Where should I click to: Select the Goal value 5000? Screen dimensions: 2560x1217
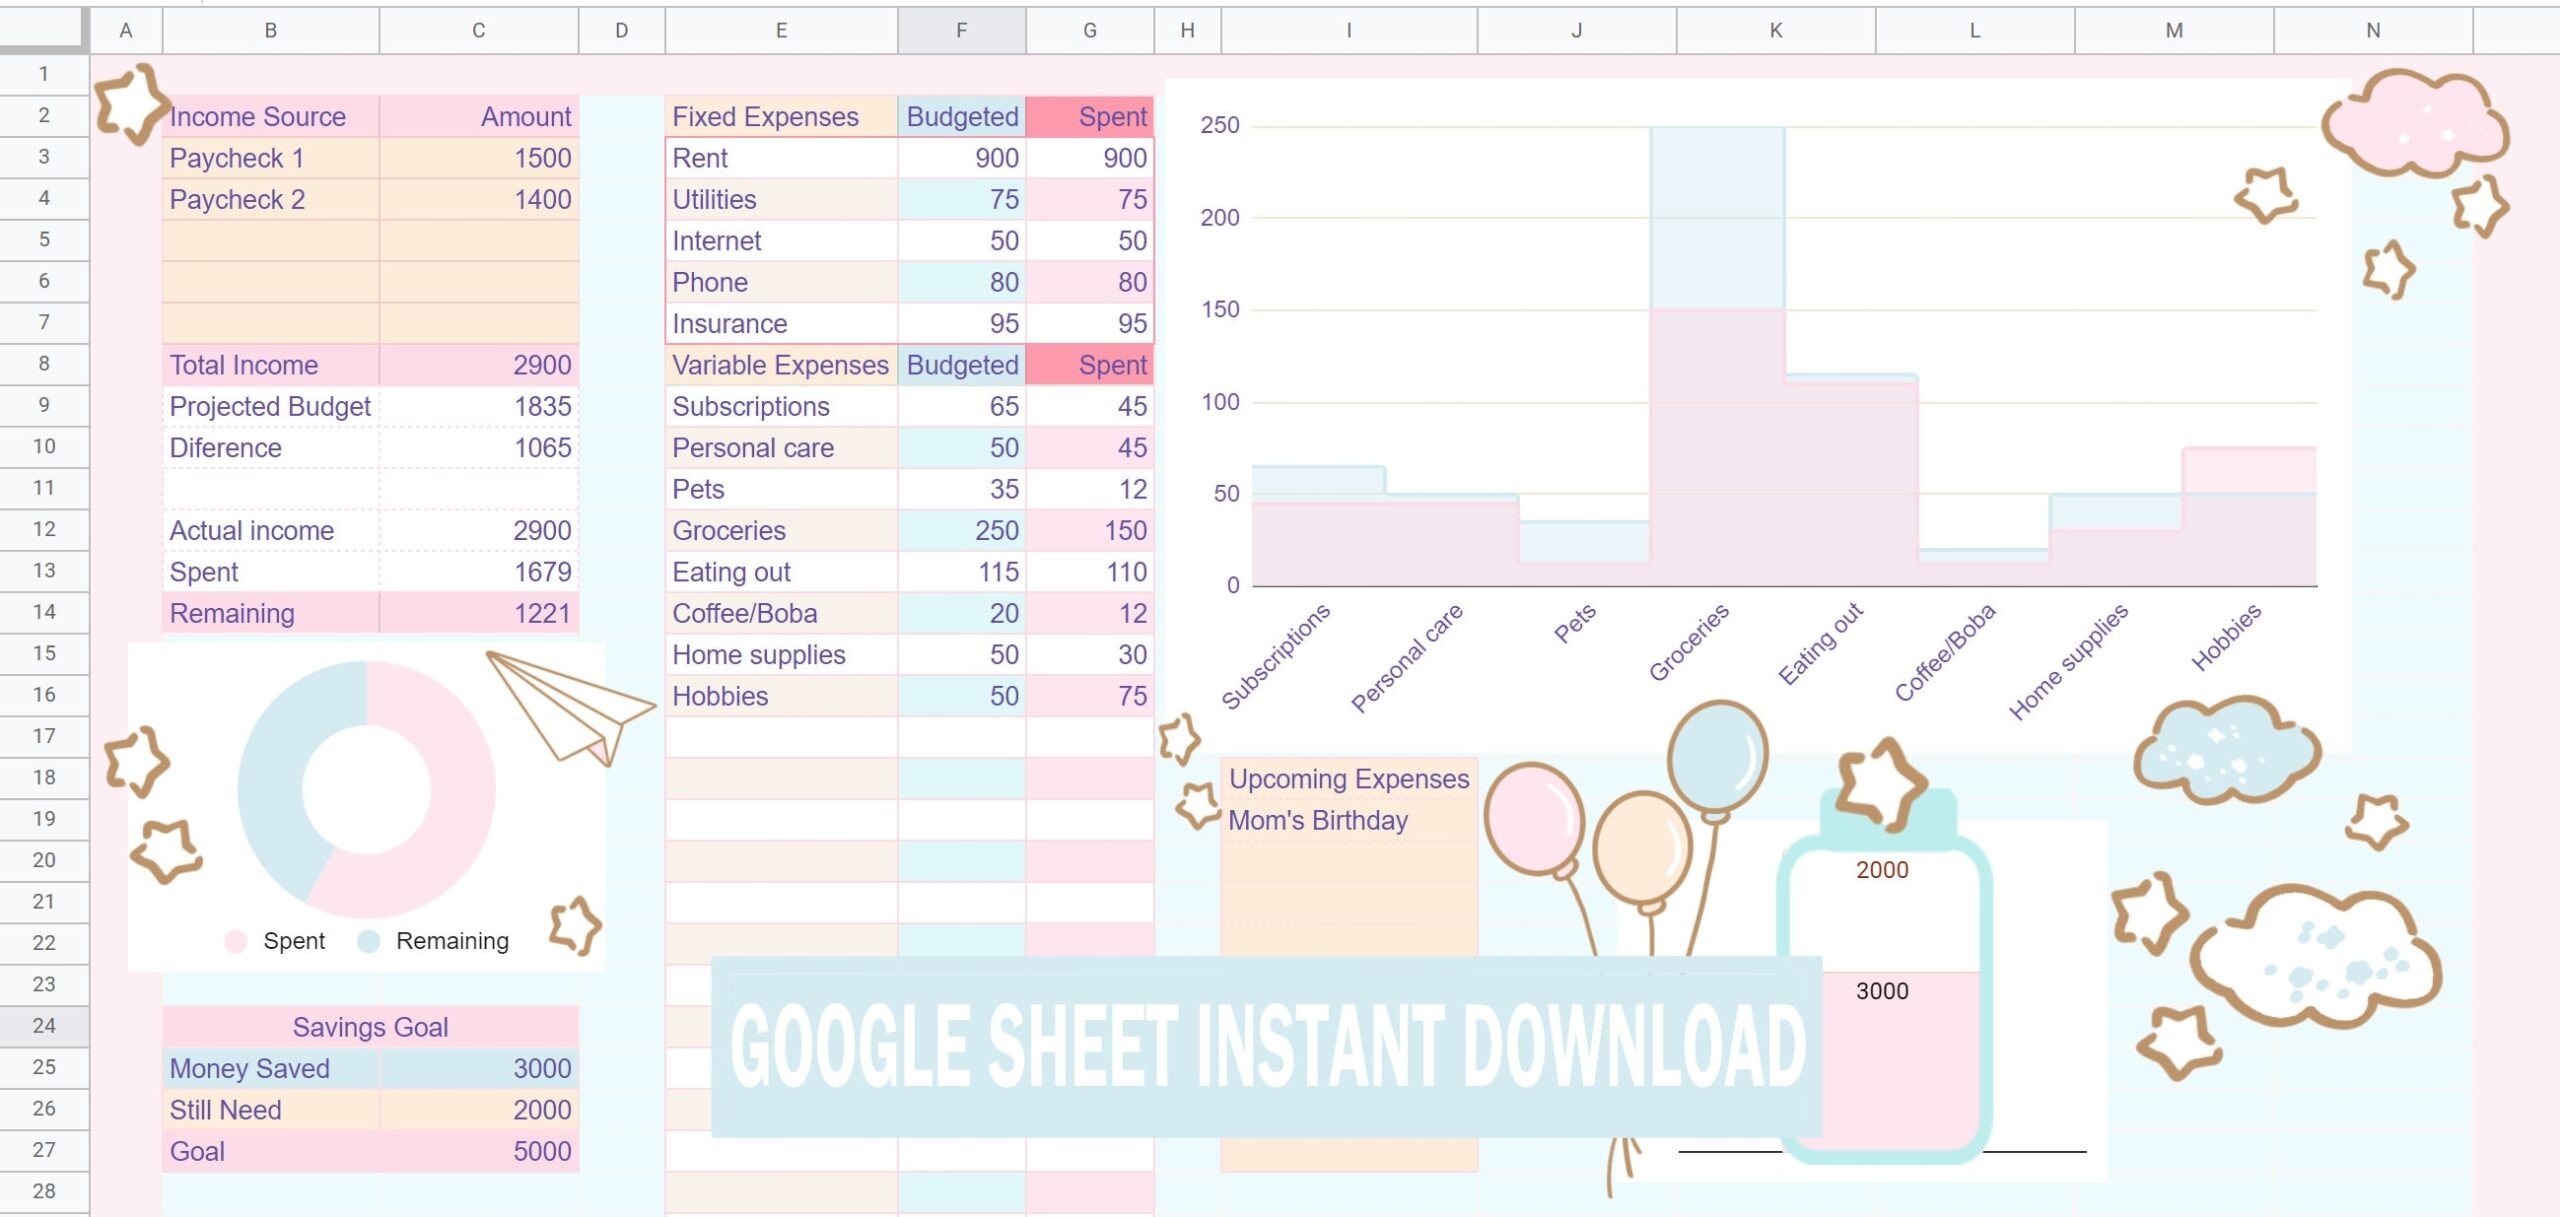(x=479, y=1151)
